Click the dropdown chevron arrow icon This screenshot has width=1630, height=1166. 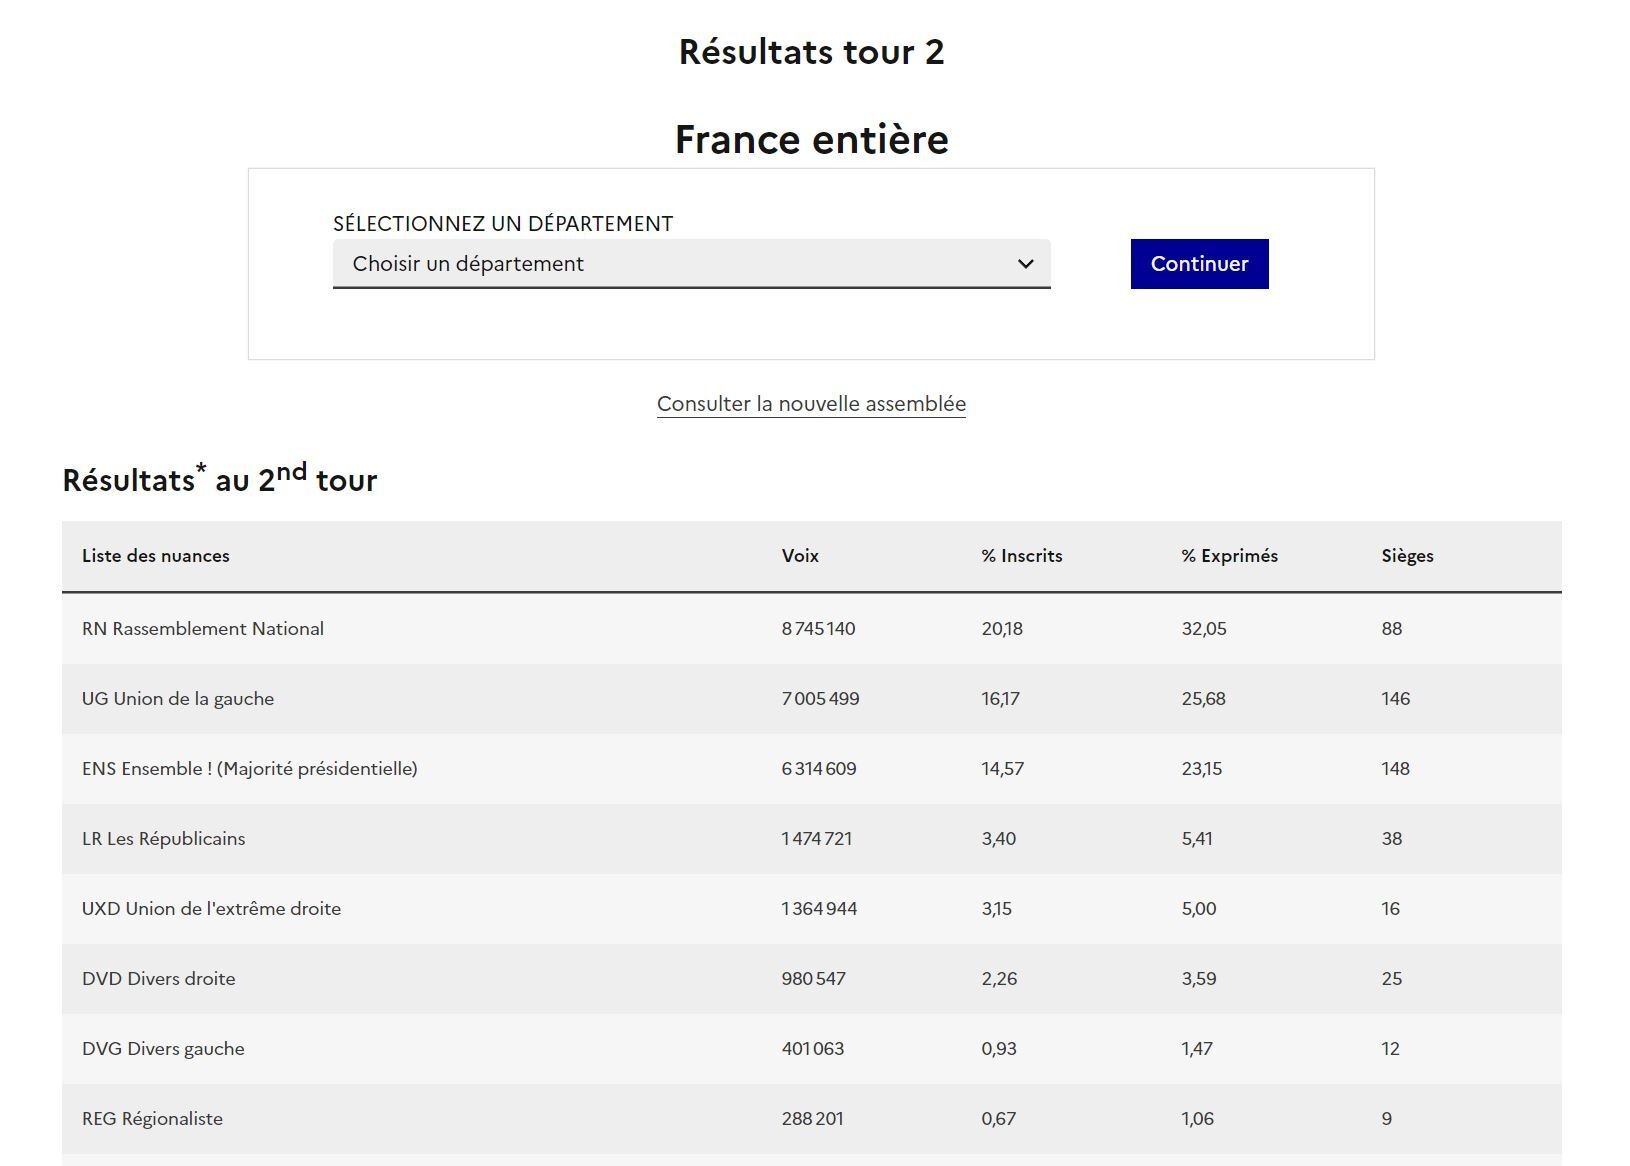(1025, 264)
